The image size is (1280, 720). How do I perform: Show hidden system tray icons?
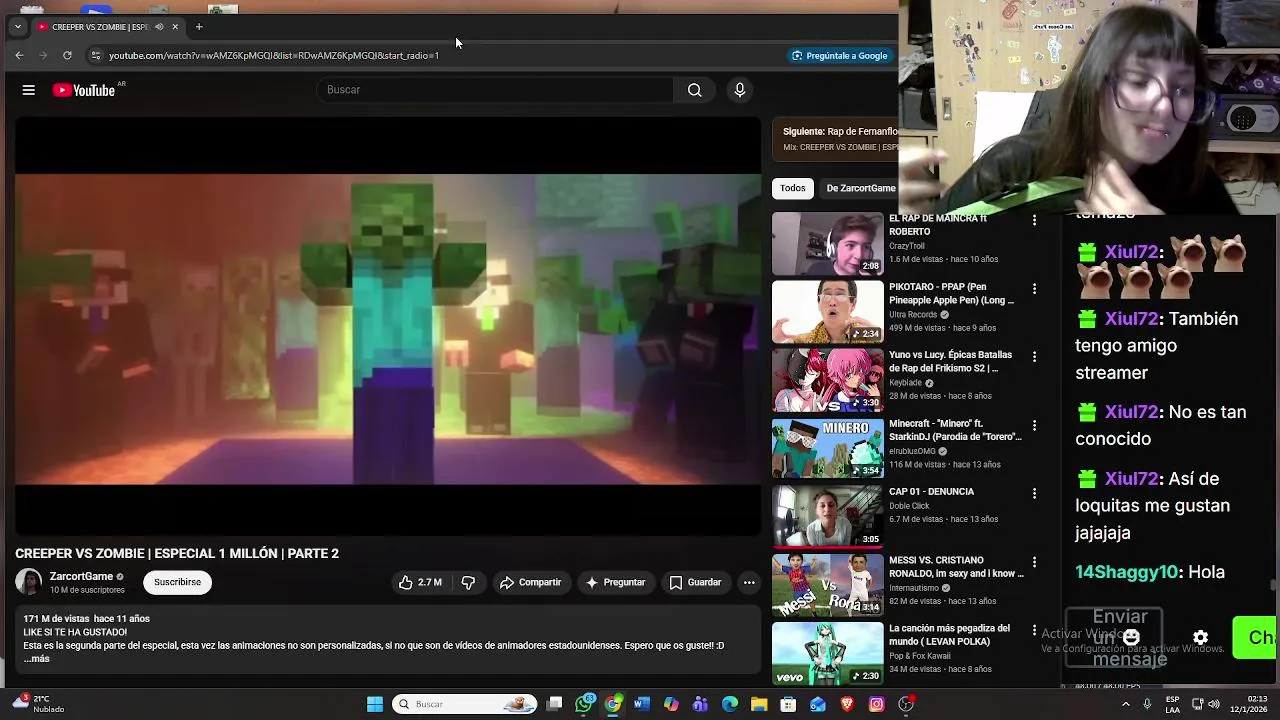tap(1126, 704)
